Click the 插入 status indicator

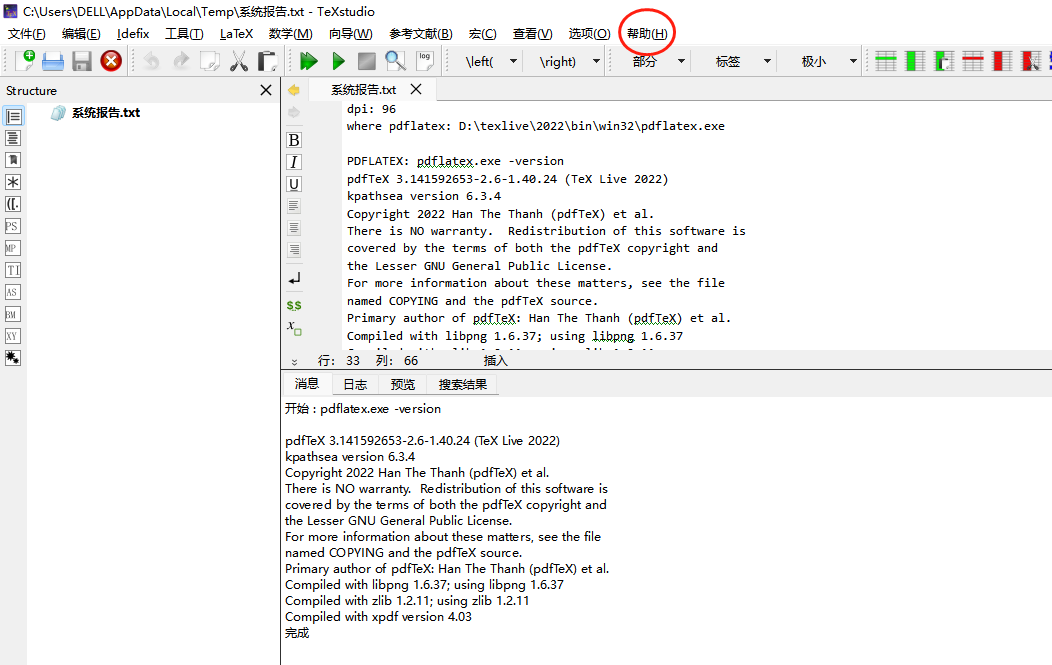coord(496,361)
